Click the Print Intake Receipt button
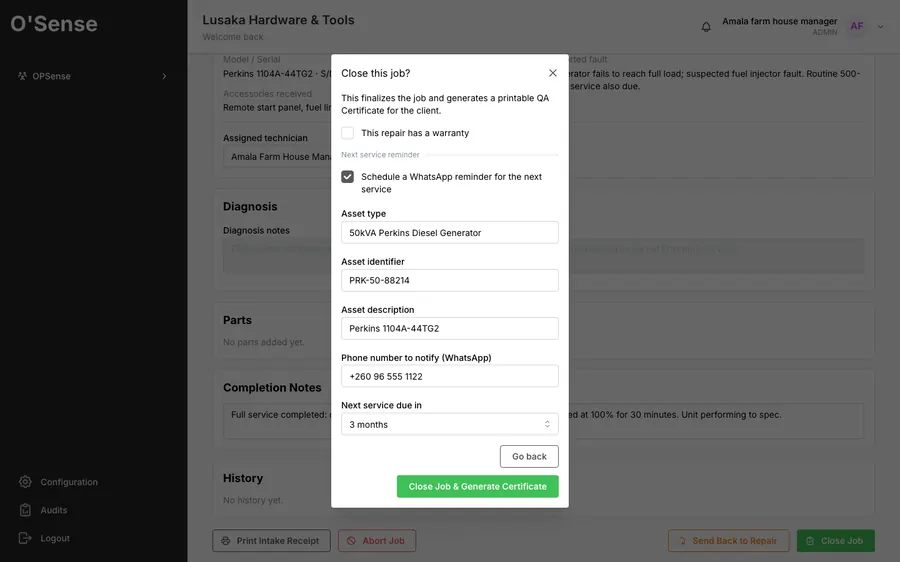The image size is (900, 562). point(271,540)
